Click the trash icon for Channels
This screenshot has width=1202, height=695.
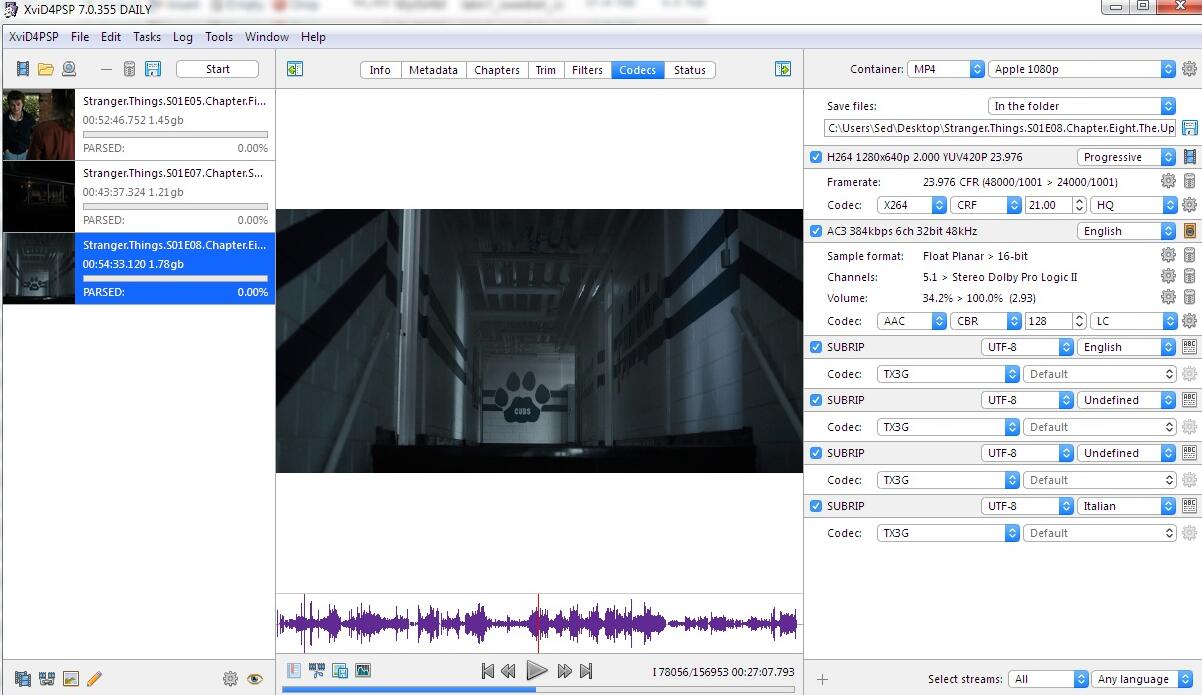(x=1190, y=277)
